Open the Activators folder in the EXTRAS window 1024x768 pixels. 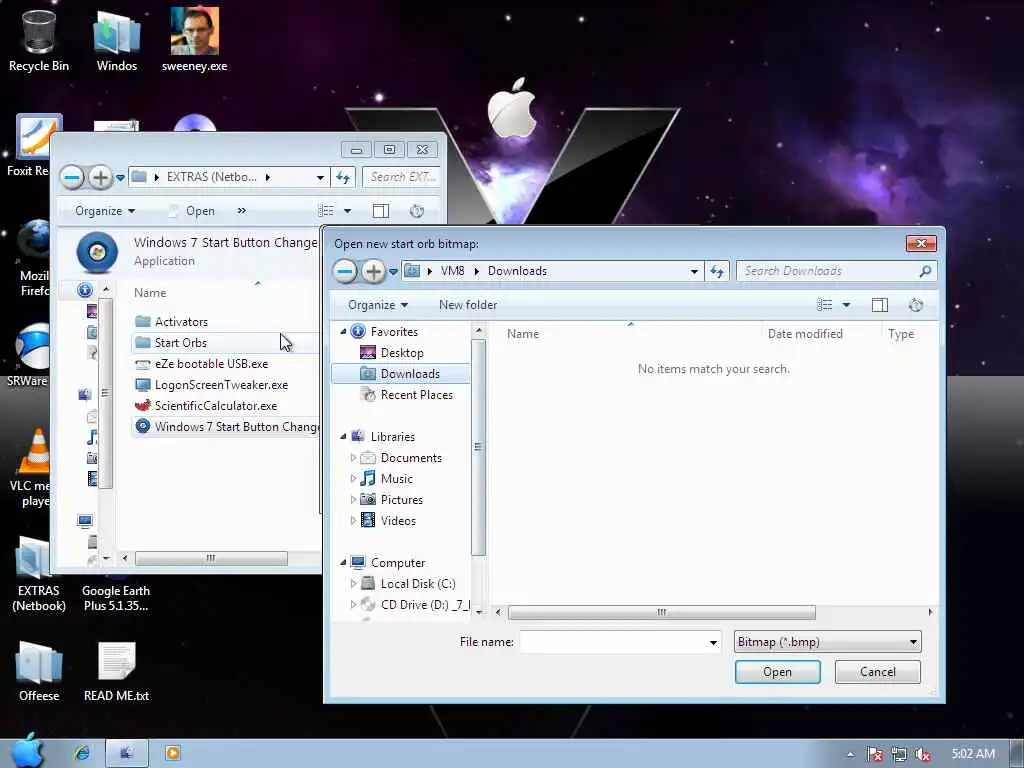point(181,321)
